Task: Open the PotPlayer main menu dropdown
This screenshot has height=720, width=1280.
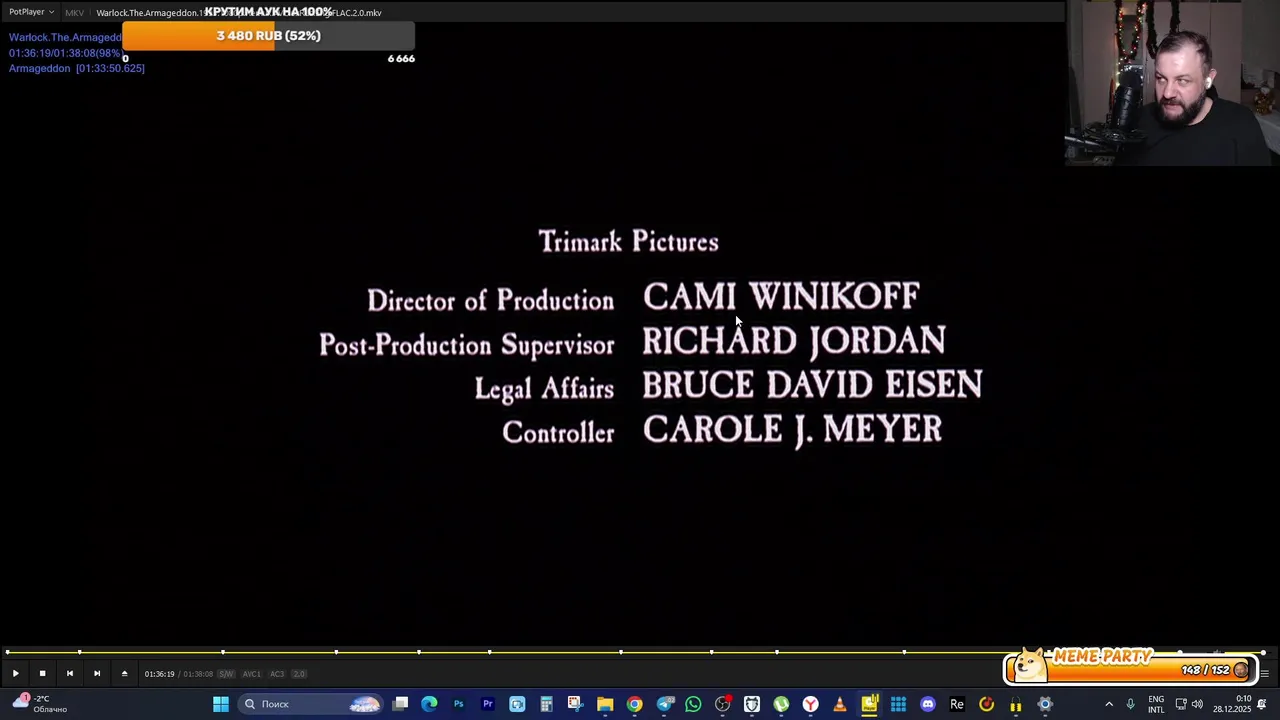Action: [31, 12]
